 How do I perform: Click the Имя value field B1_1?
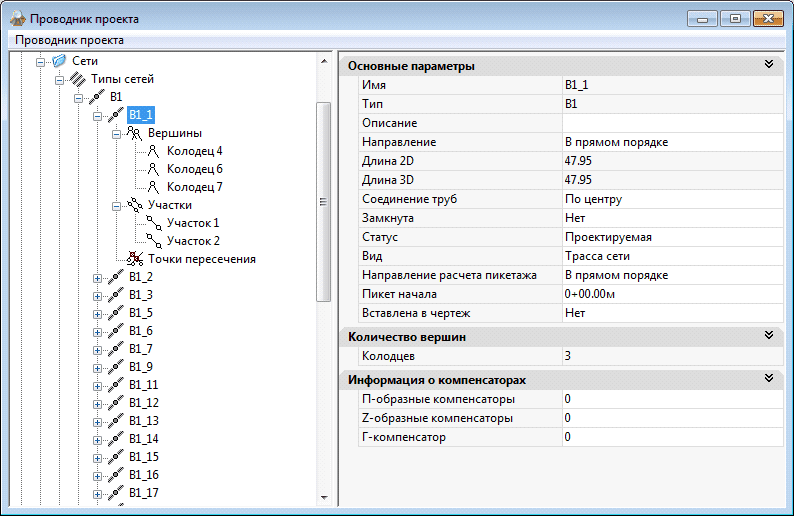click(x=672, y=85)
